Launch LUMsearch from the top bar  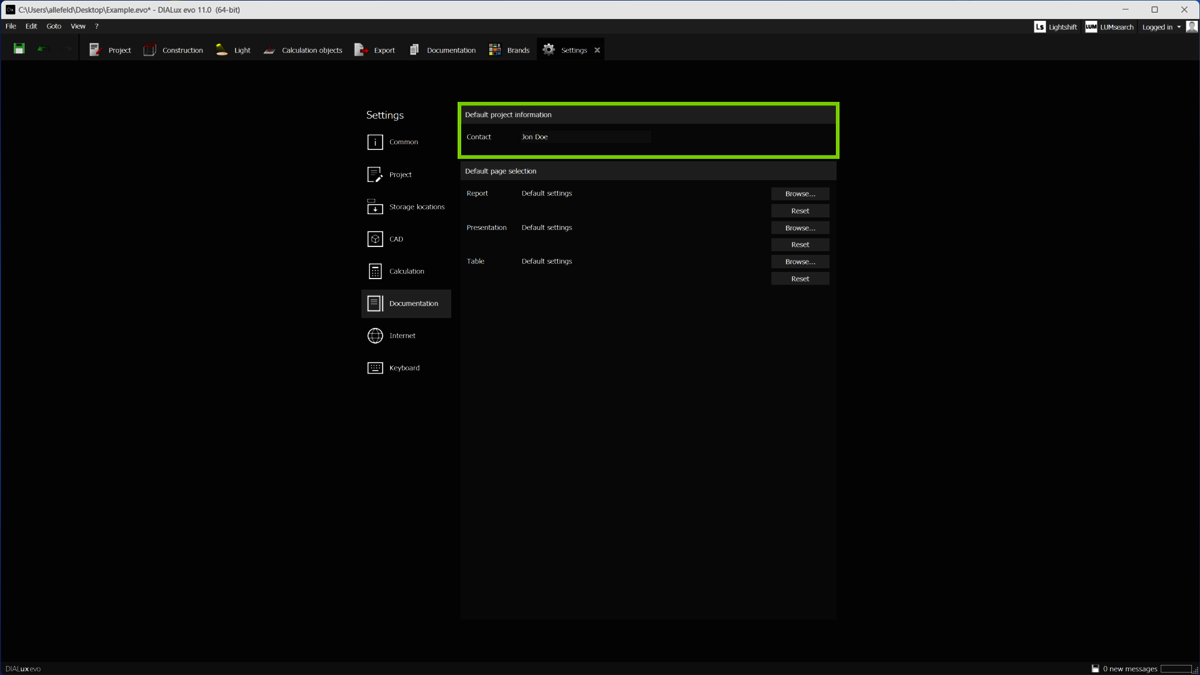click(1109, 27)
